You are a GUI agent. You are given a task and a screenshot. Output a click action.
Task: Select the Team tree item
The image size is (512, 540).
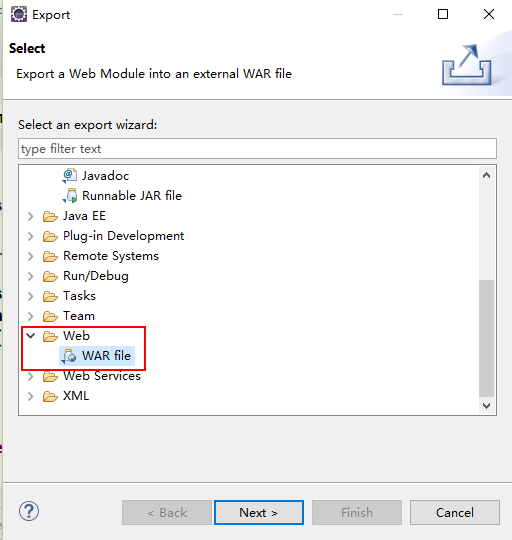pyautogui.click(x=79, y=316)
